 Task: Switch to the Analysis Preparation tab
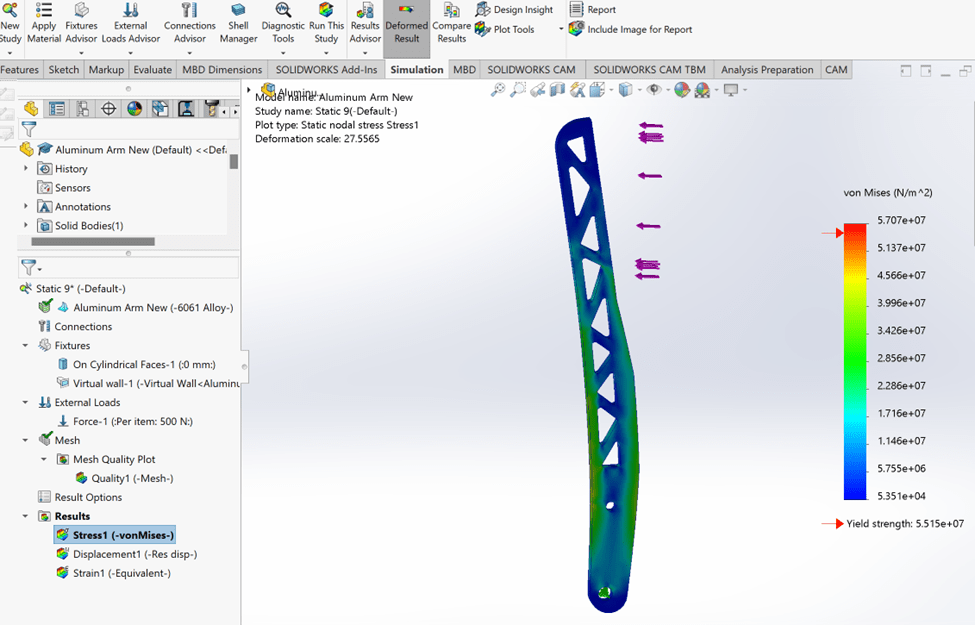tap(767, 70)
